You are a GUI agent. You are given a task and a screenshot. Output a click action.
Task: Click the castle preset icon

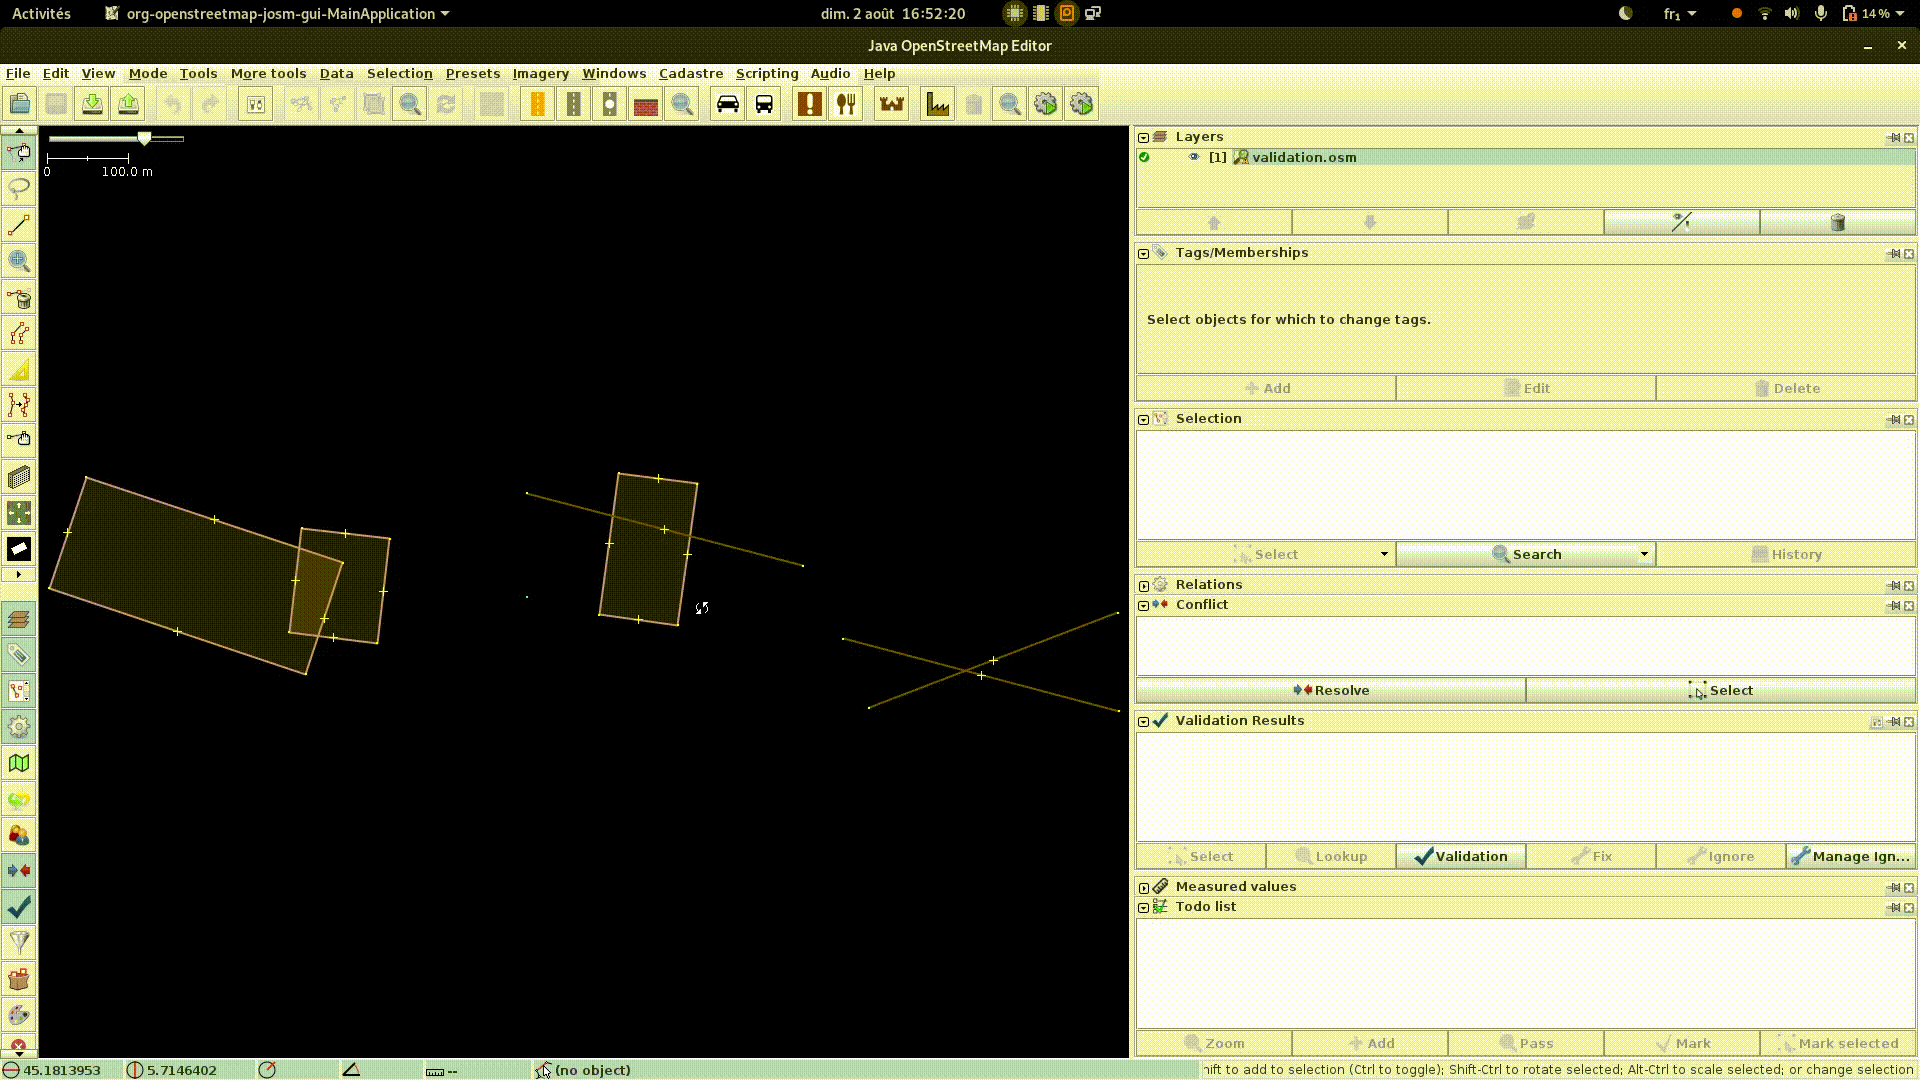point(891,104)
